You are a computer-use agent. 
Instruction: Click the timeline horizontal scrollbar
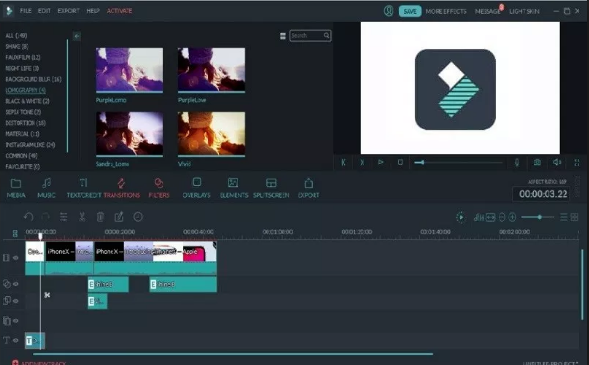[x=233, y=354]
